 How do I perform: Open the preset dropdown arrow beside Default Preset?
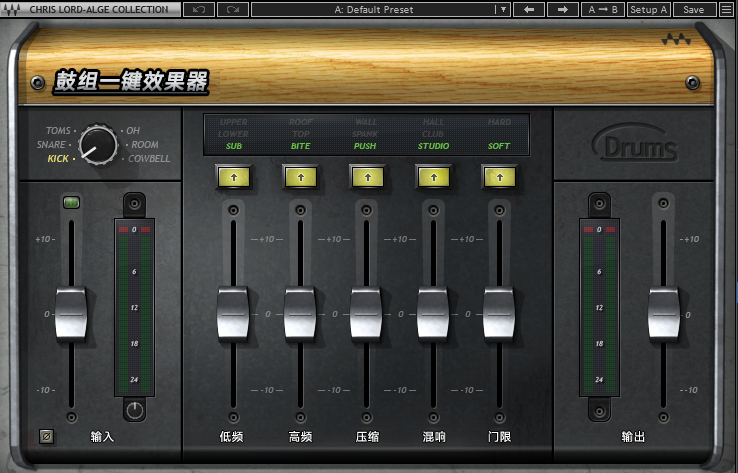503,9
